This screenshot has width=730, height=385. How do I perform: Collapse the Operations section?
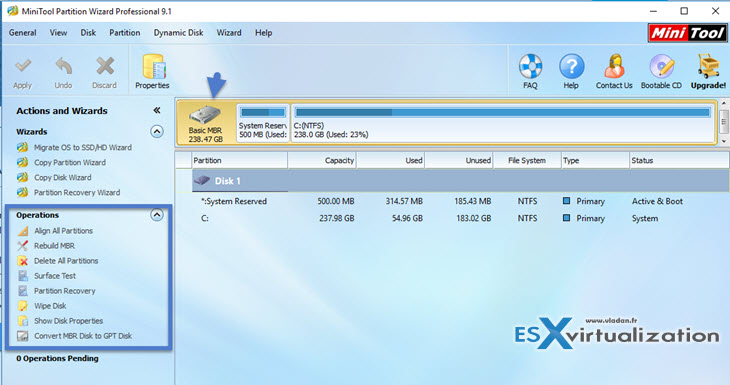tap(157, 215)
